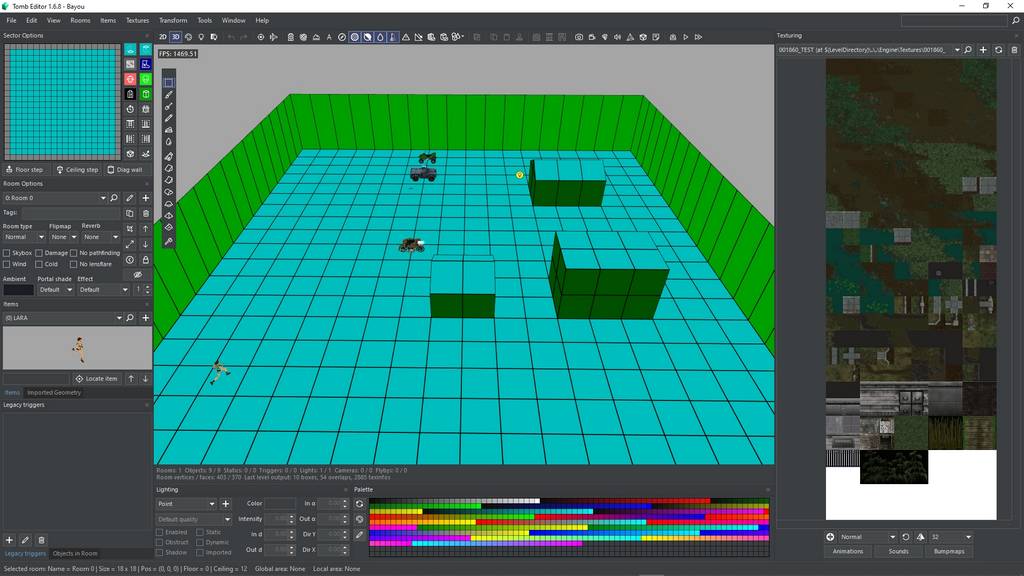Click the search icon next to room selector
This screenshot has height=576, width=1024.
(x=115, y=198)
